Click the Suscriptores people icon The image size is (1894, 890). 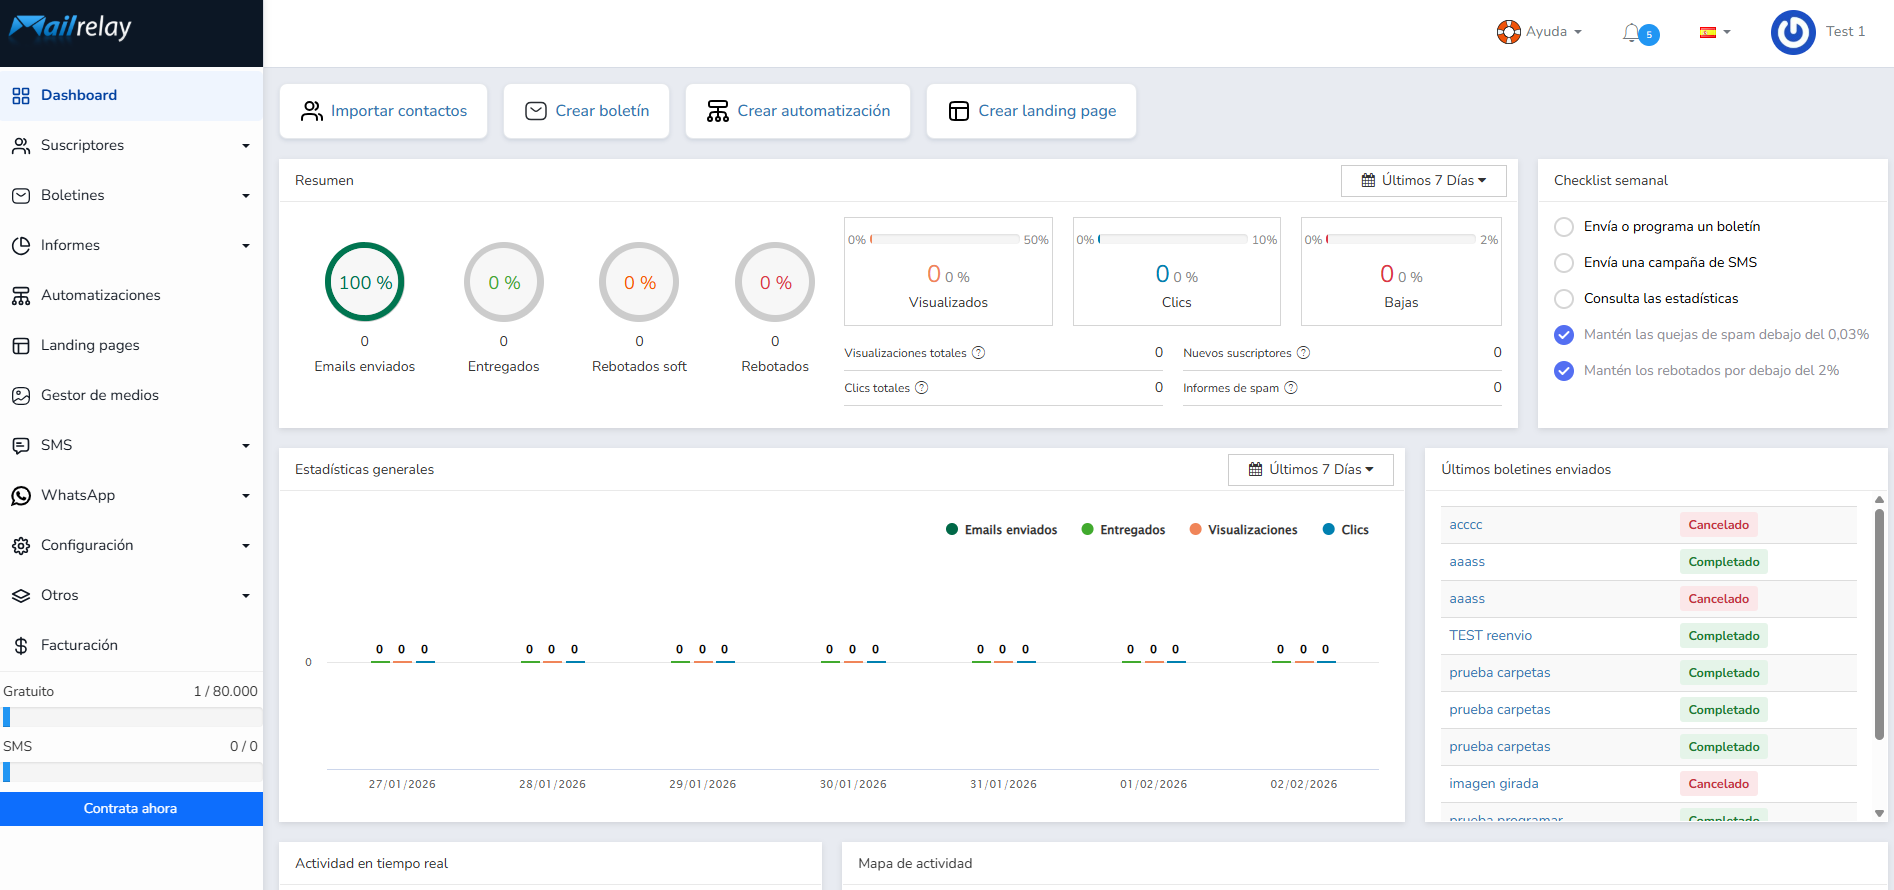tap(20, 146)
